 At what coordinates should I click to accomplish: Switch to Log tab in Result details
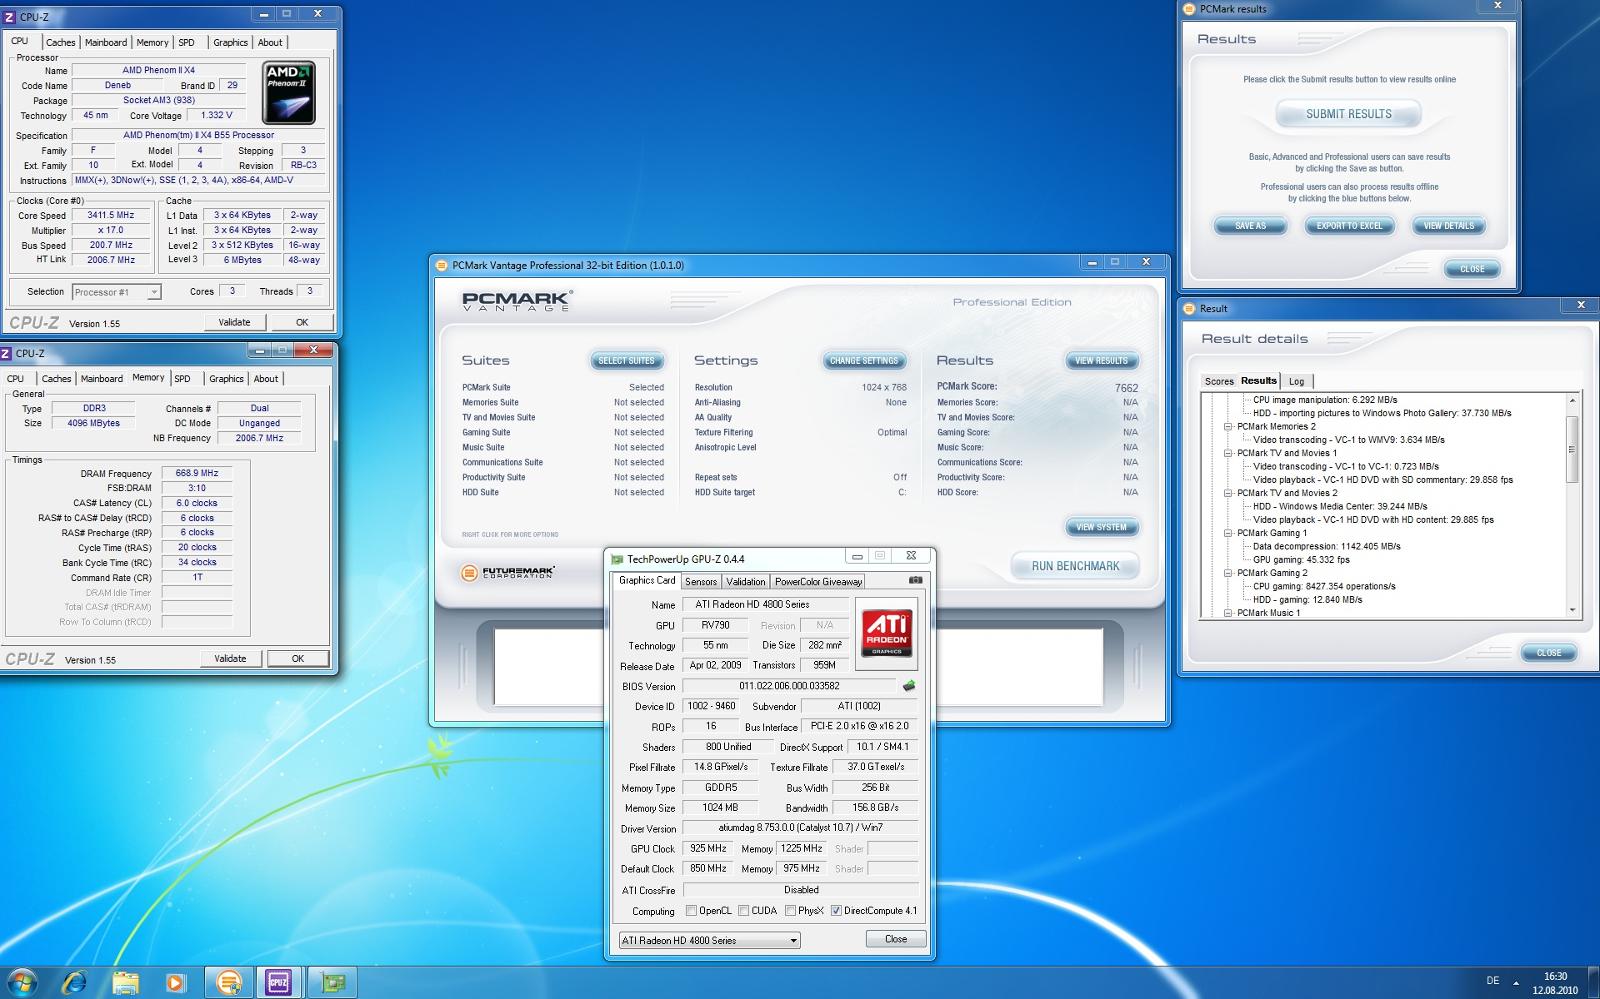(x=1296, y=381)
